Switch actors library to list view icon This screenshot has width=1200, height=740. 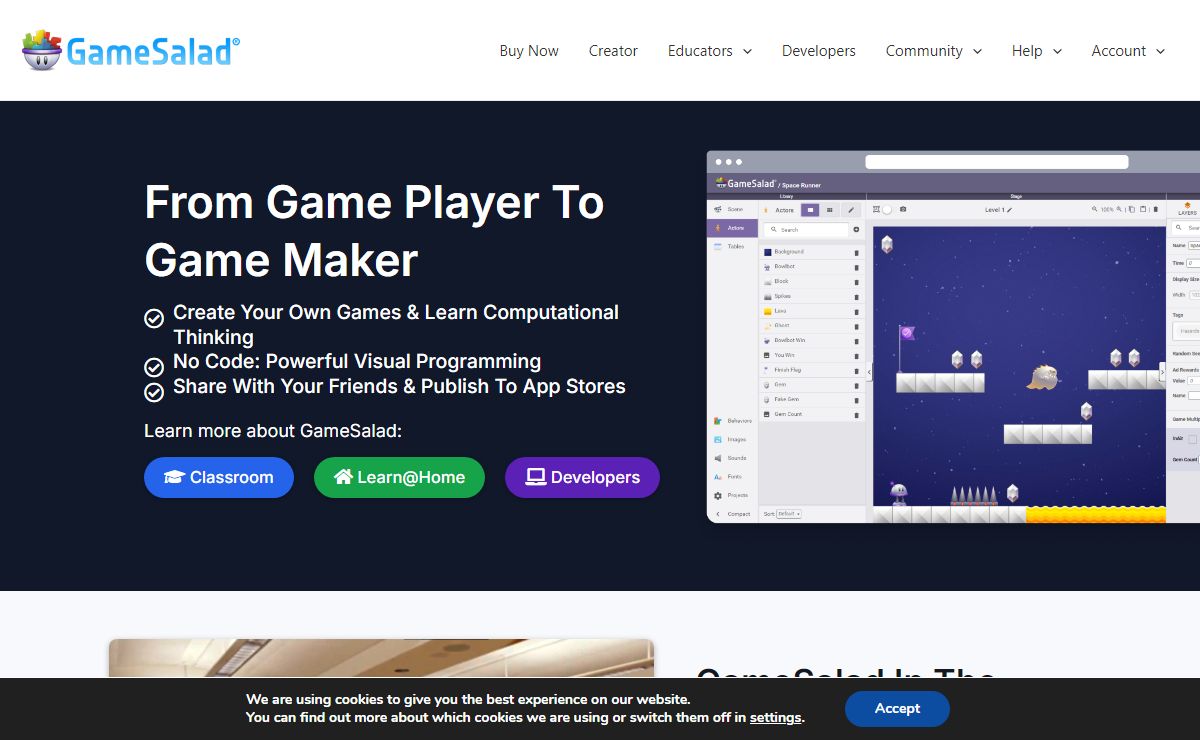pos(809,210)
